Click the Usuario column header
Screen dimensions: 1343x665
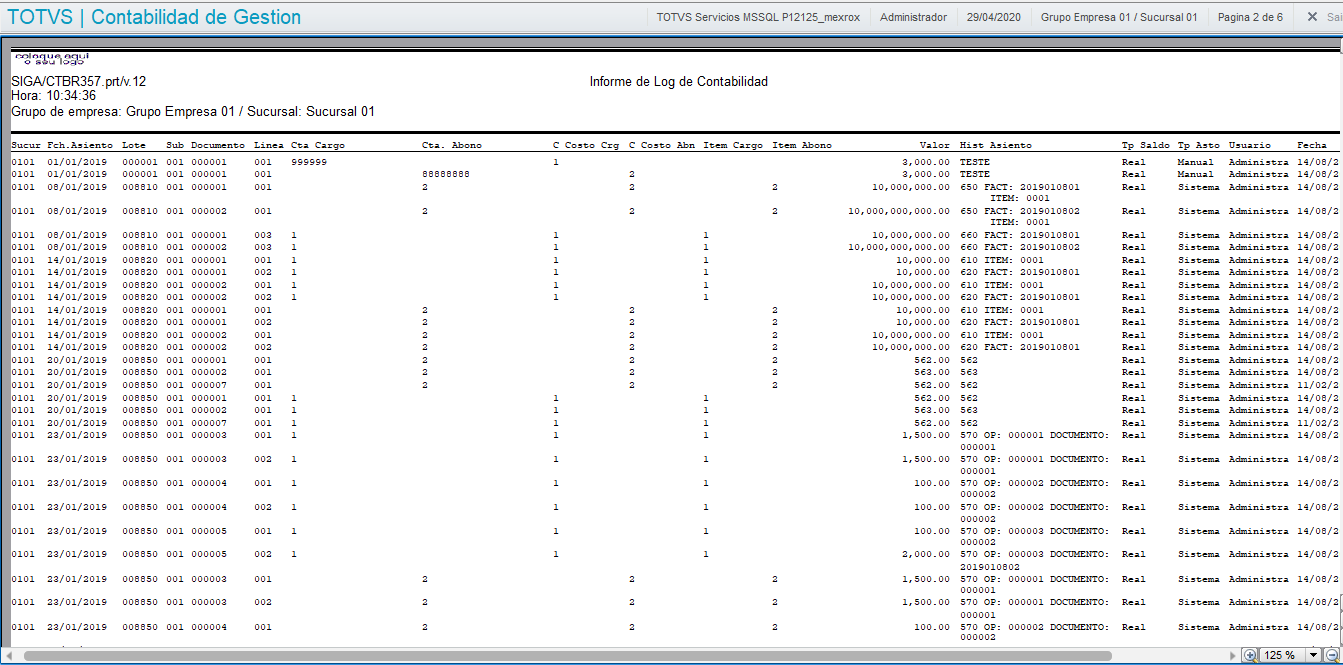click(1250, 145)
